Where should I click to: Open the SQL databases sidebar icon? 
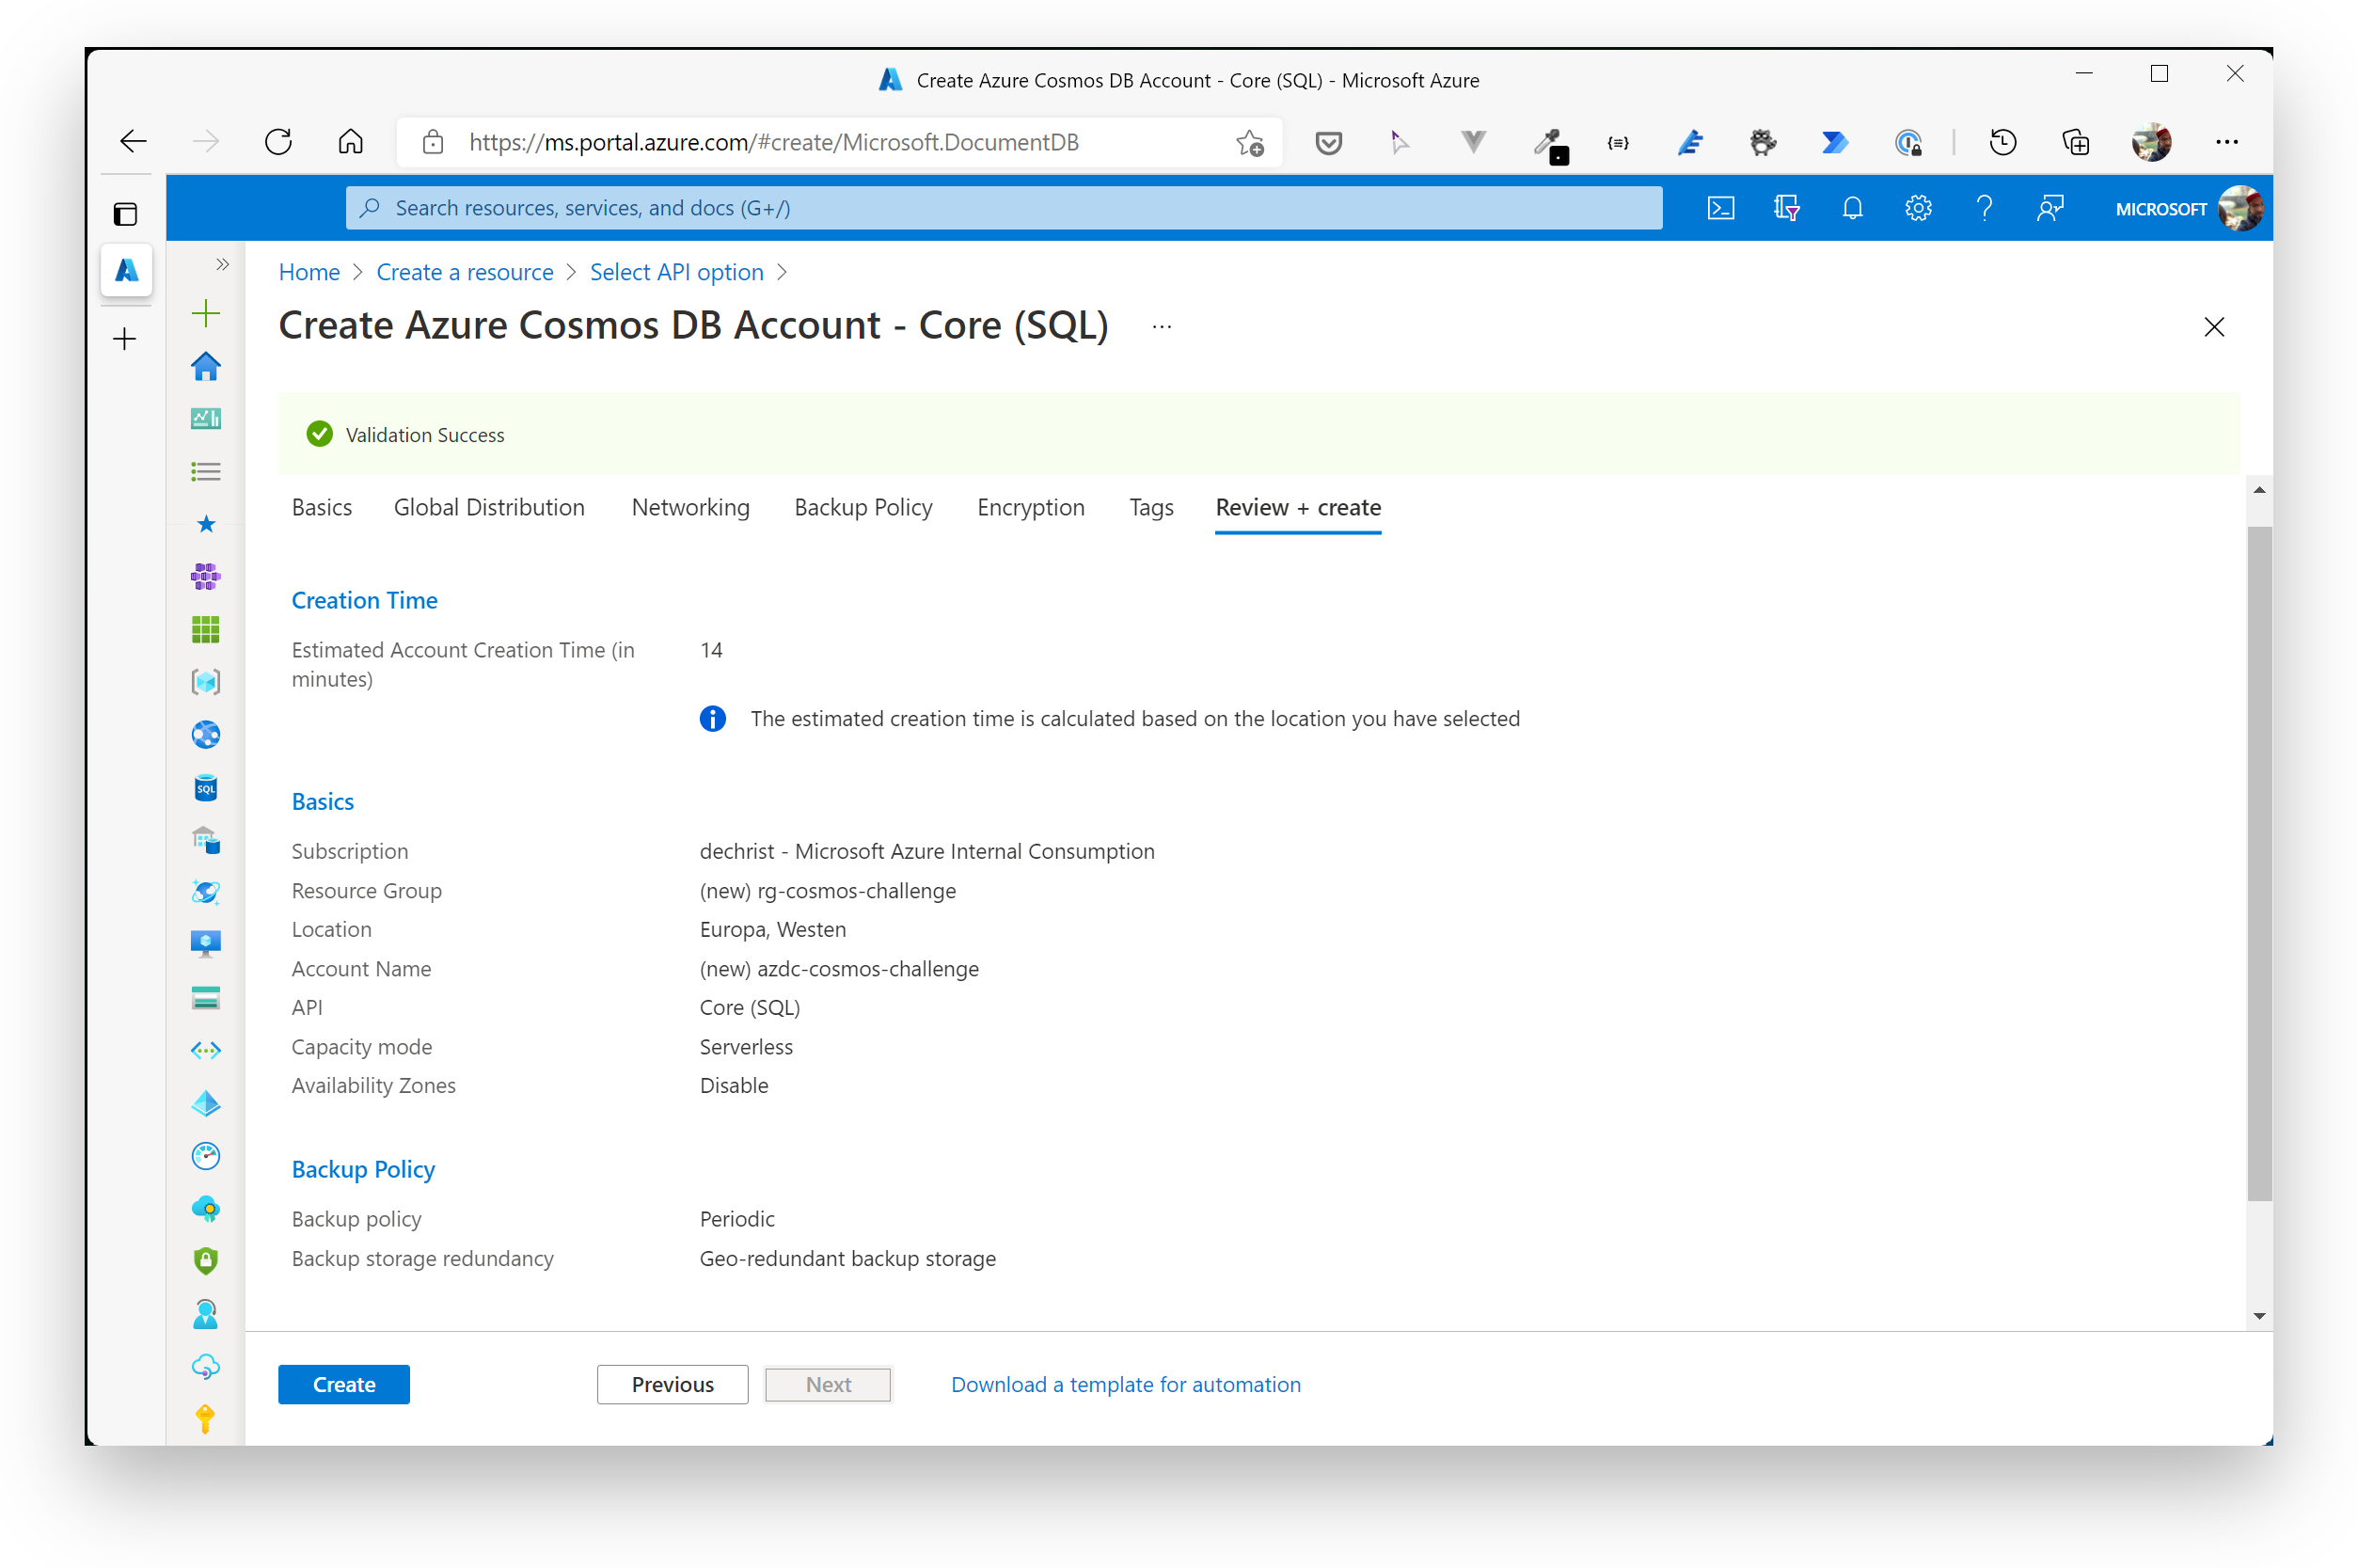(x=205, y=787)
